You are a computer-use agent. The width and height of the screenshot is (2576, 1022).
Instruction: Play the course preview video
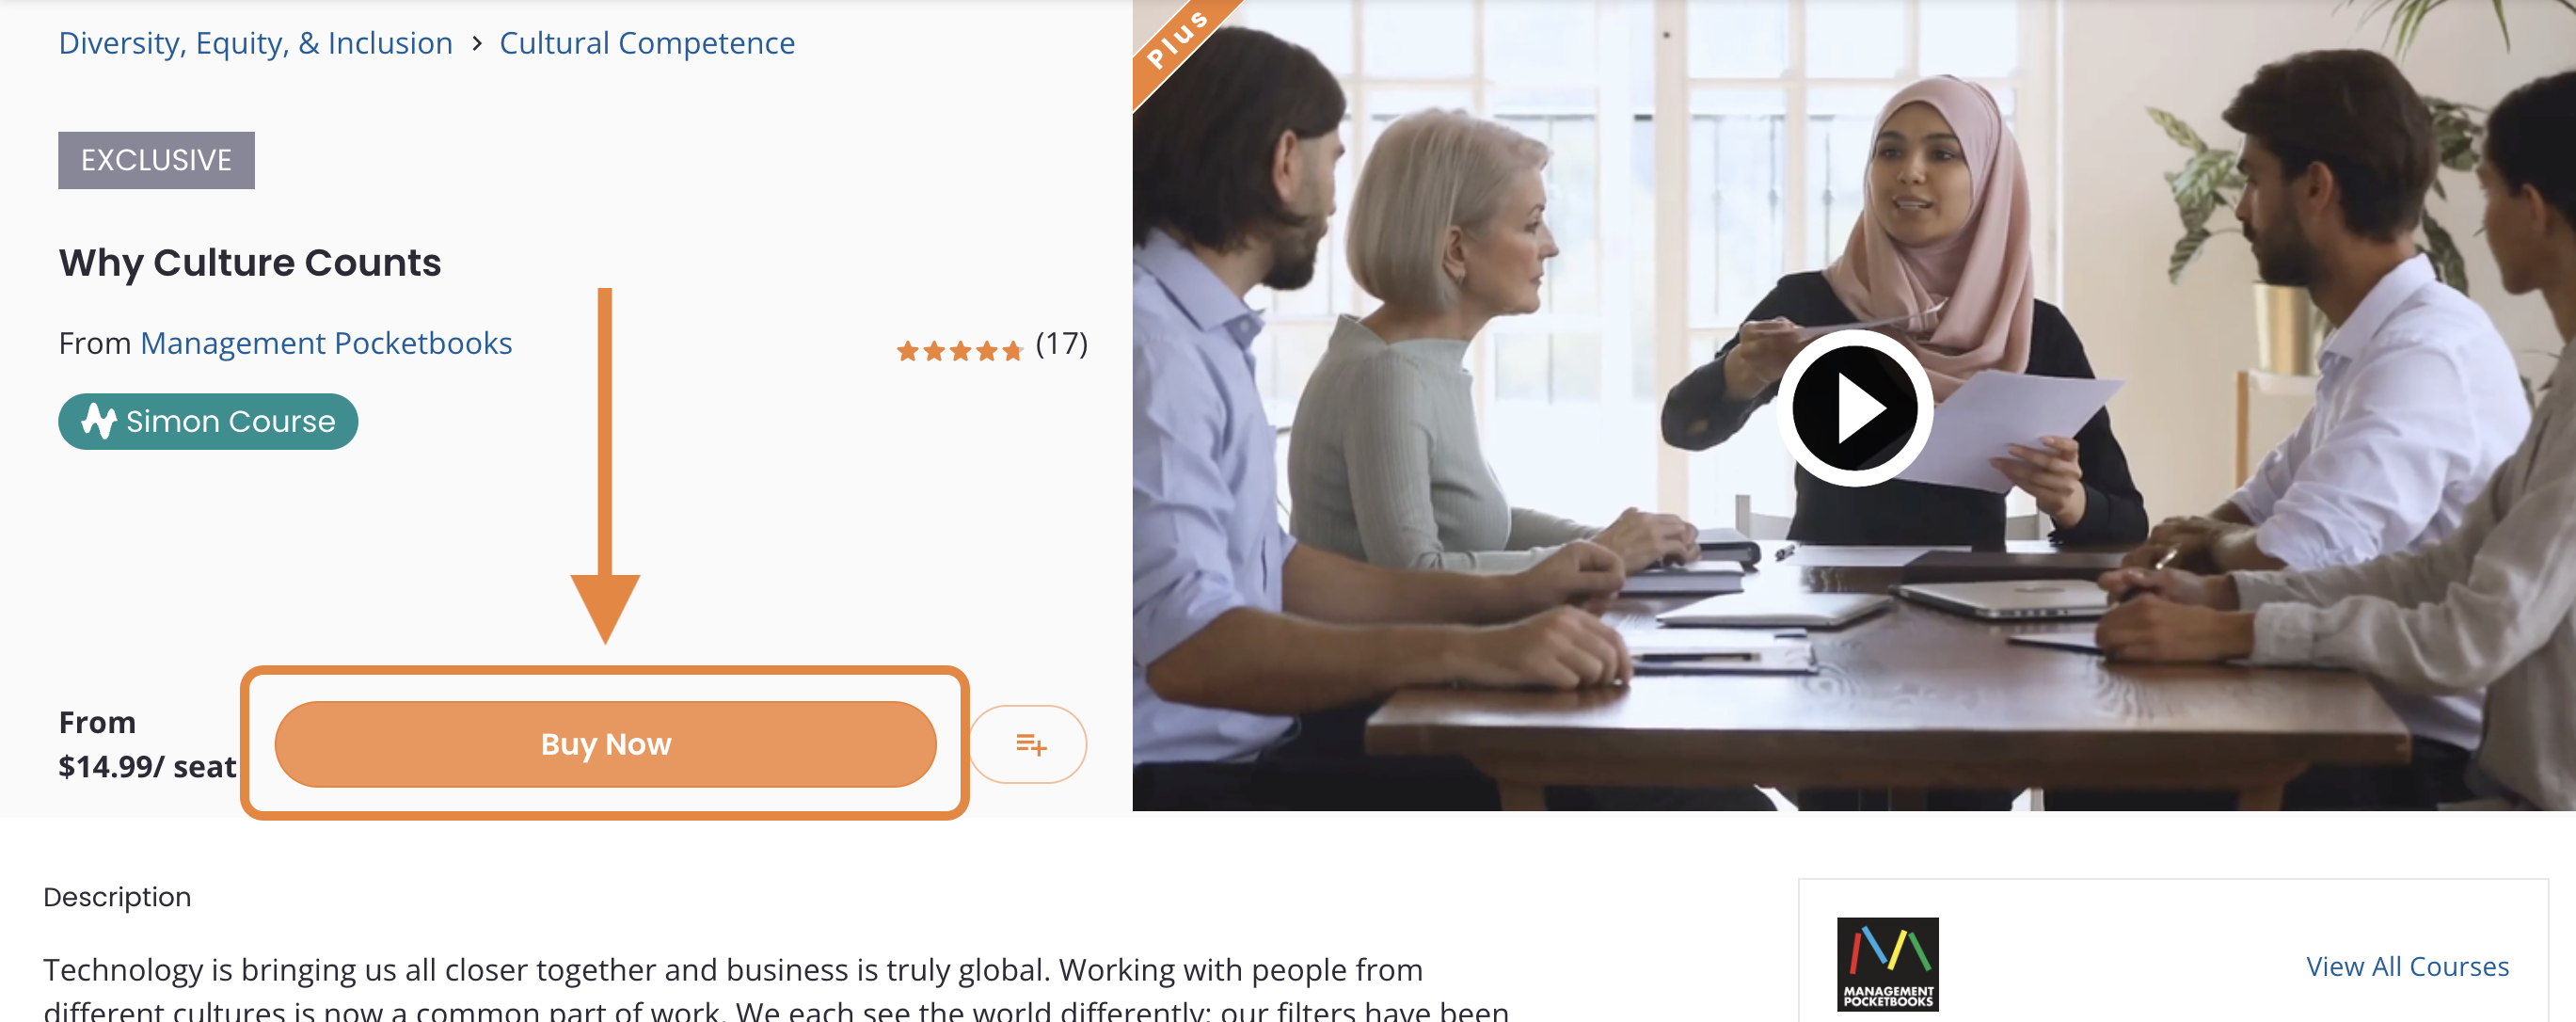click(x=1853, y=408)
